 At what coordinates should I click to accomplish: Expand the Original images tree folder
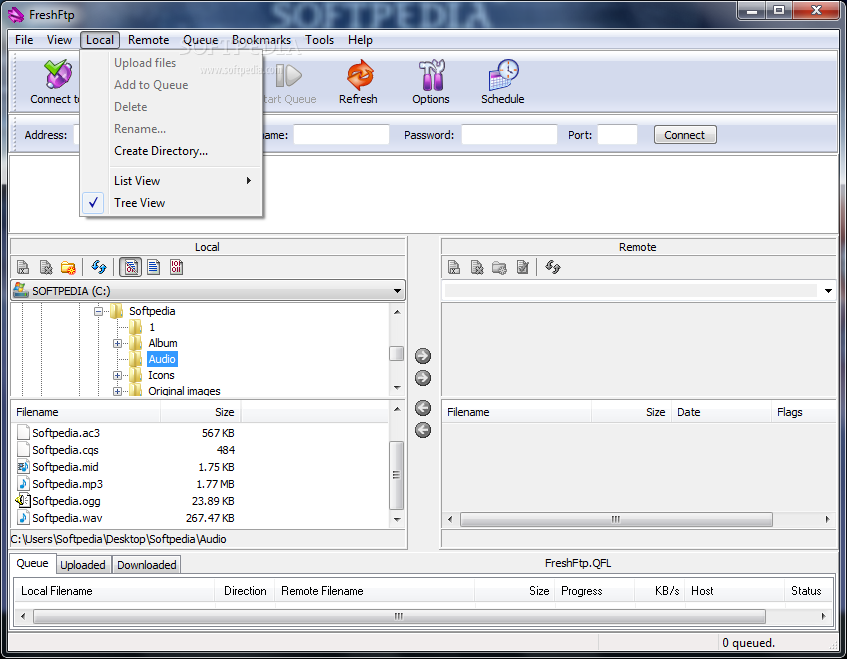(x=117, y=391)
